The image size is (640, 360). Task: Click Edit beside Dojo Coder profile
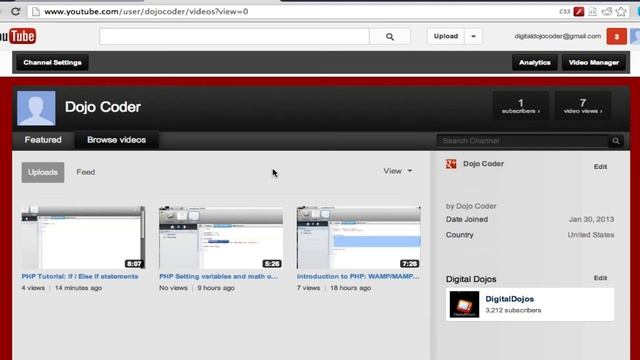[x=600, y=167]
